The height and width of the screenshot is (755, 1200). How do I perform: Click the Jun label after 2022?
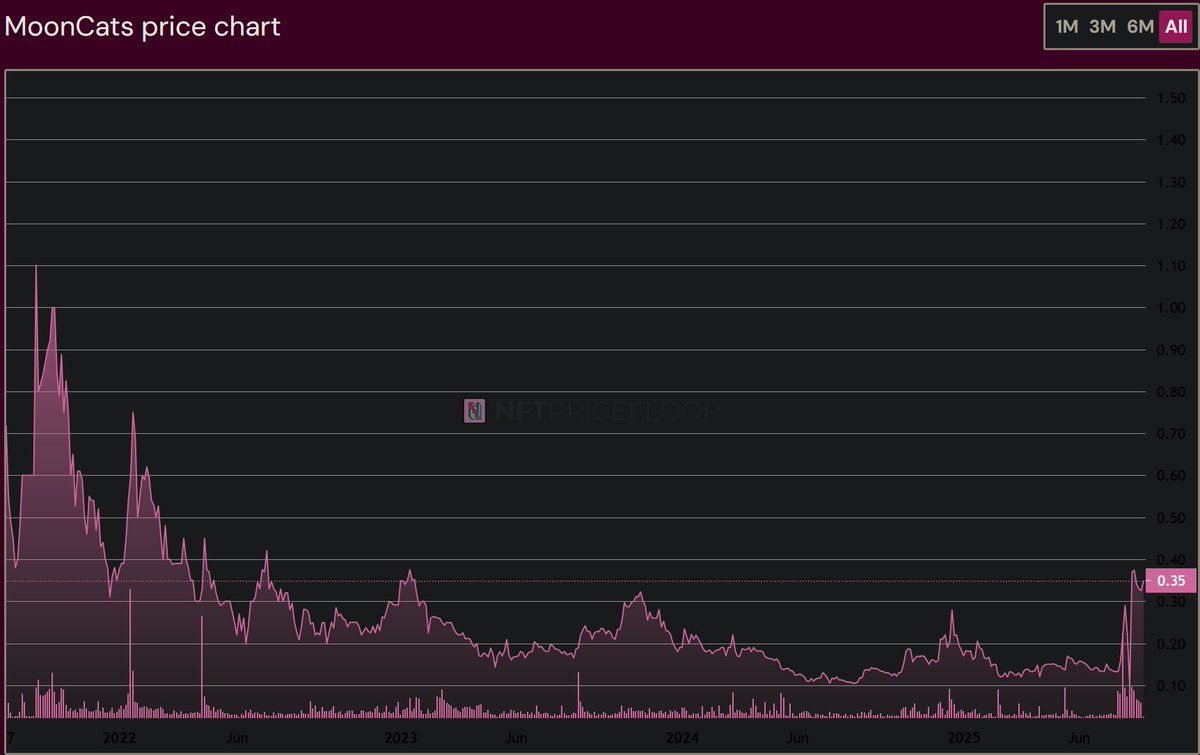click(x=236, y=737)
